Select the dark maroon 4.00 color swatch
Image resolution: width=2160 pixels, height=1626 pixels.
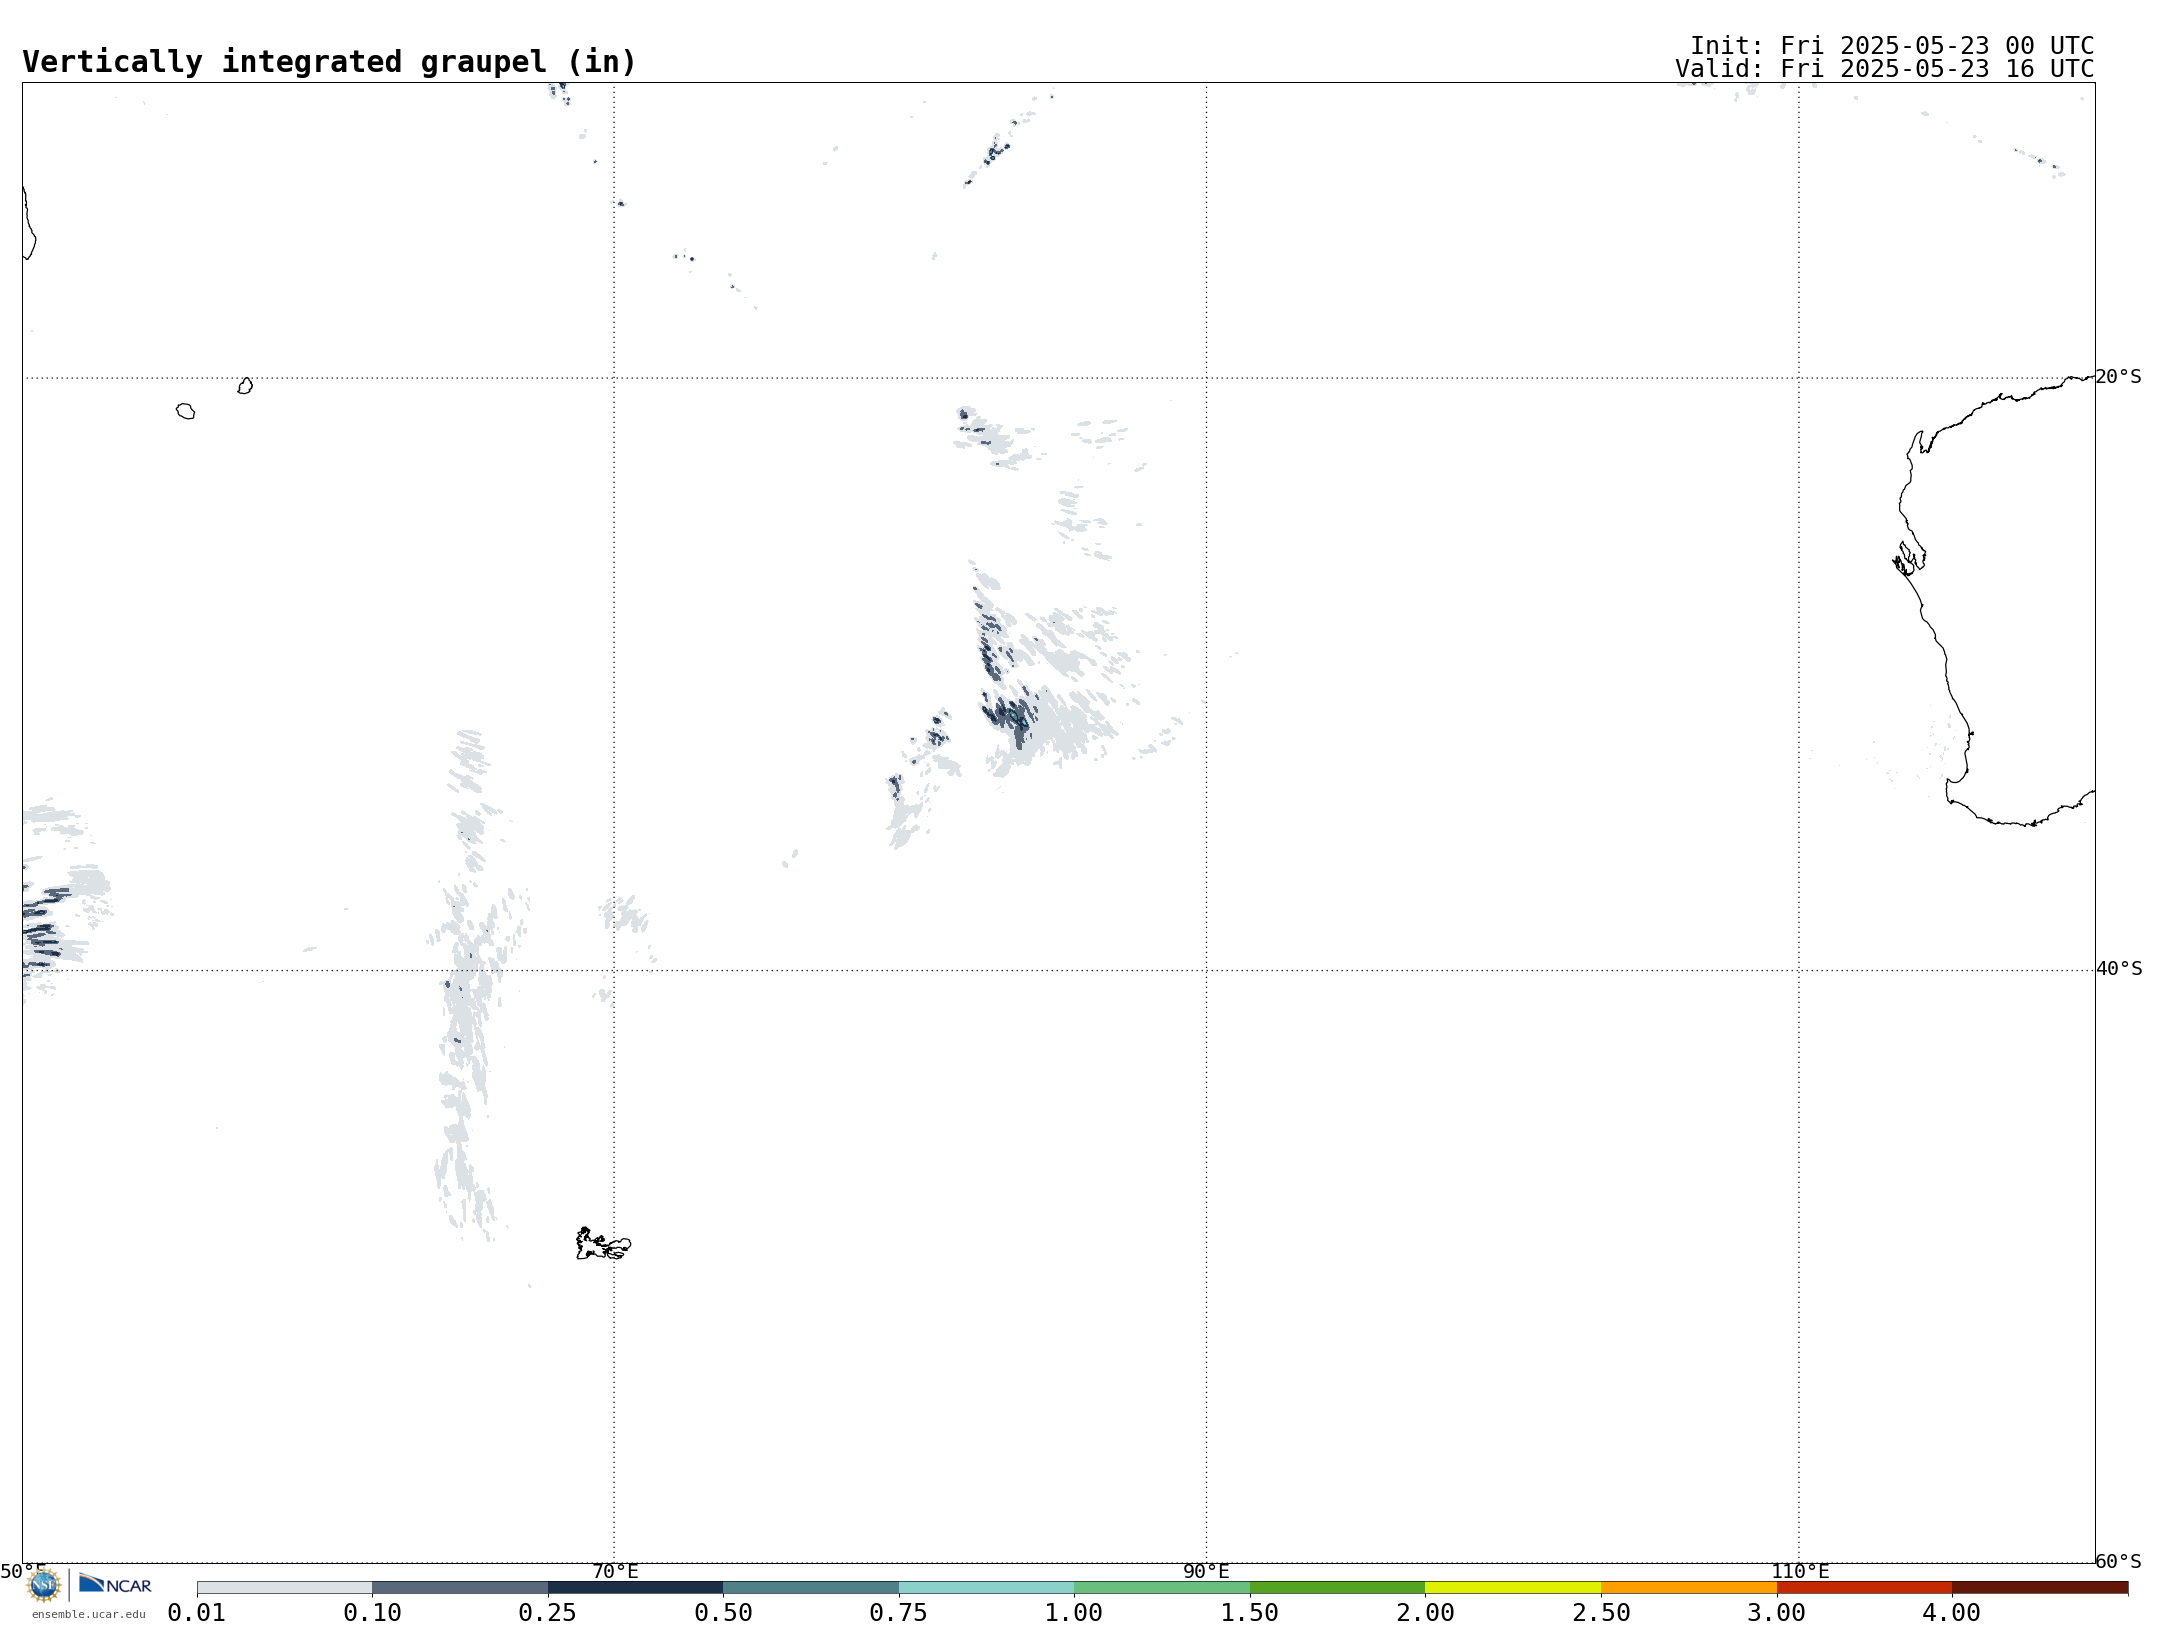(2040, 1588)
